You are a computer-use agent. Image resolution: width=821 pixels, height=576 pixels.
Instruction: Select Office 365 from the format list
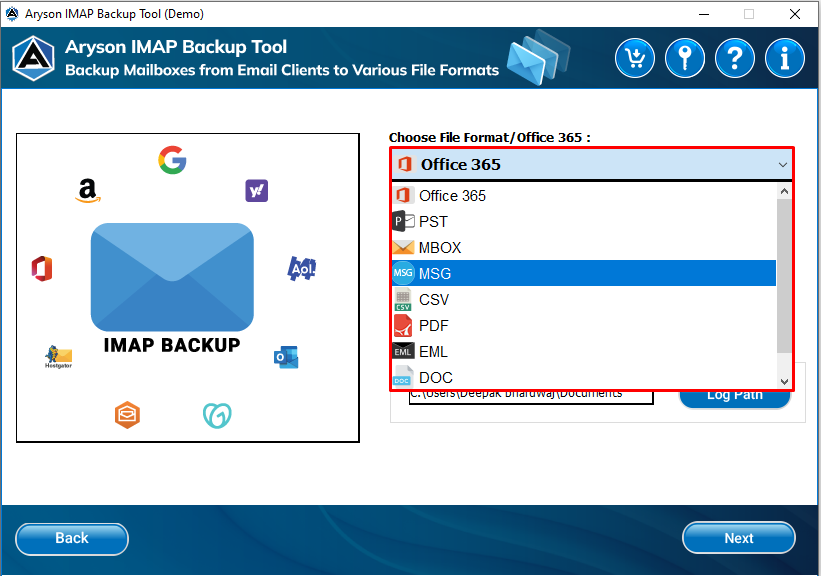(x=584, y=195)
